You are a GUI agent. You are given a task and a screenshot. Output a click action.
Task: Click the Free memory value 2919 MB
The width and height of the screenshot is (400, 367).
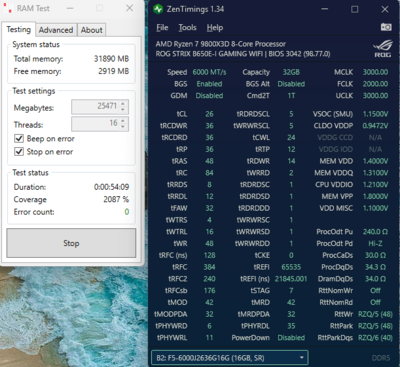click(x=113, y=71)
